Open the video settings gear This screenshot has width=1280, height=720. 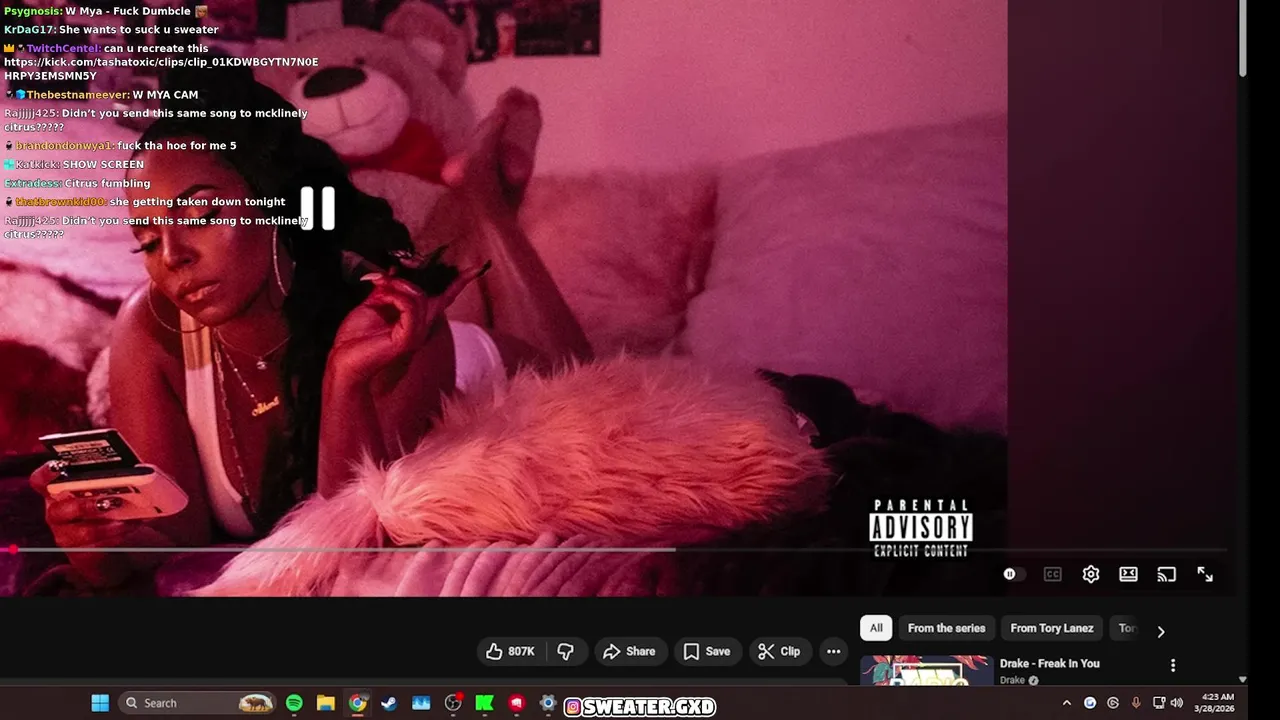coord(1091,574)
